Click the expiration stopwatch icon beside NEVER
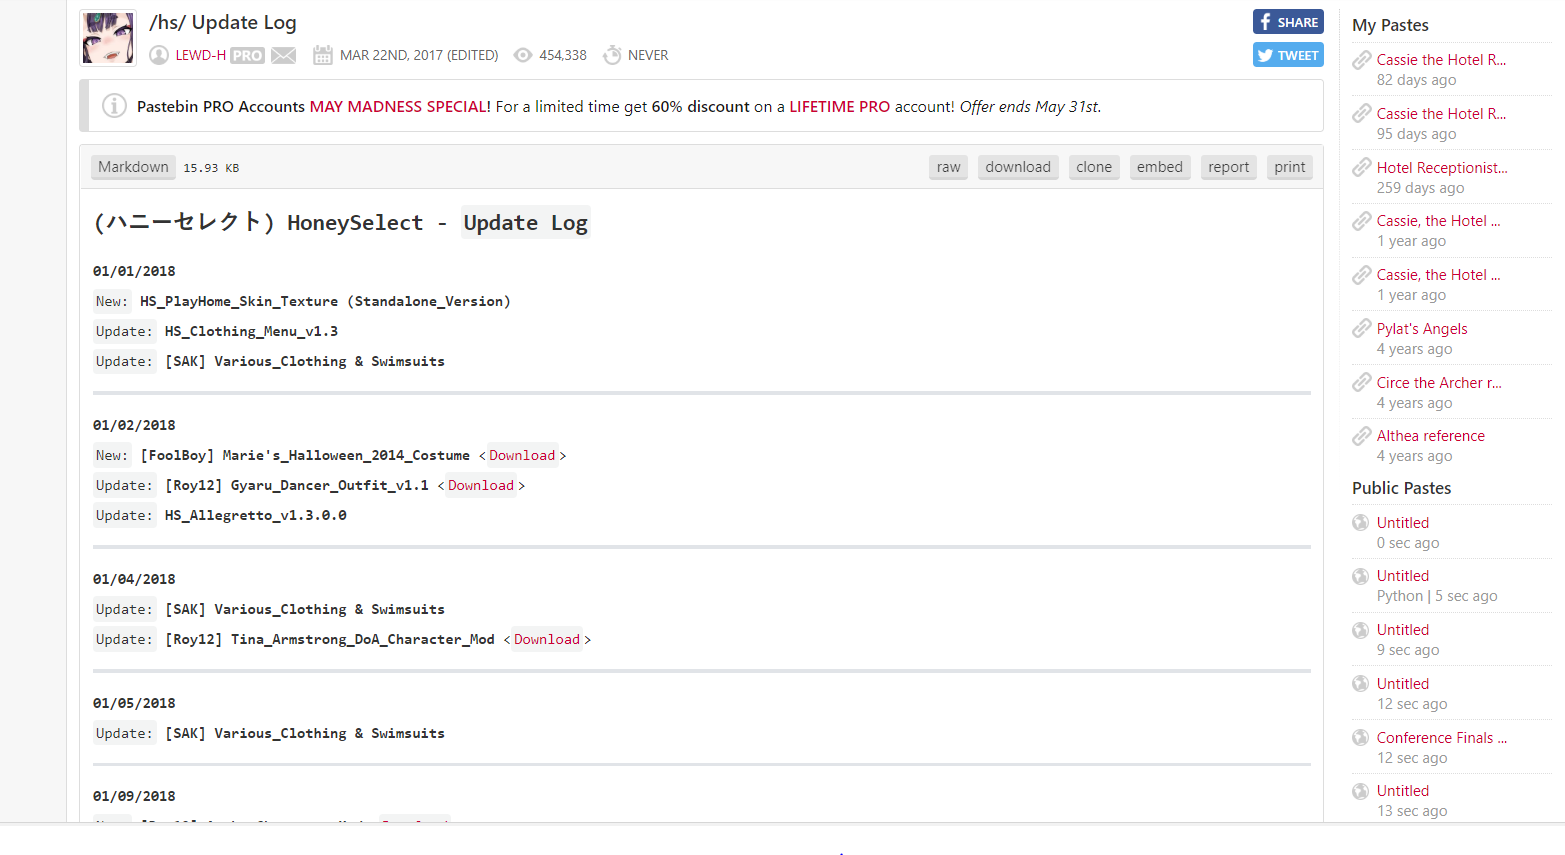 click(612, 55)
